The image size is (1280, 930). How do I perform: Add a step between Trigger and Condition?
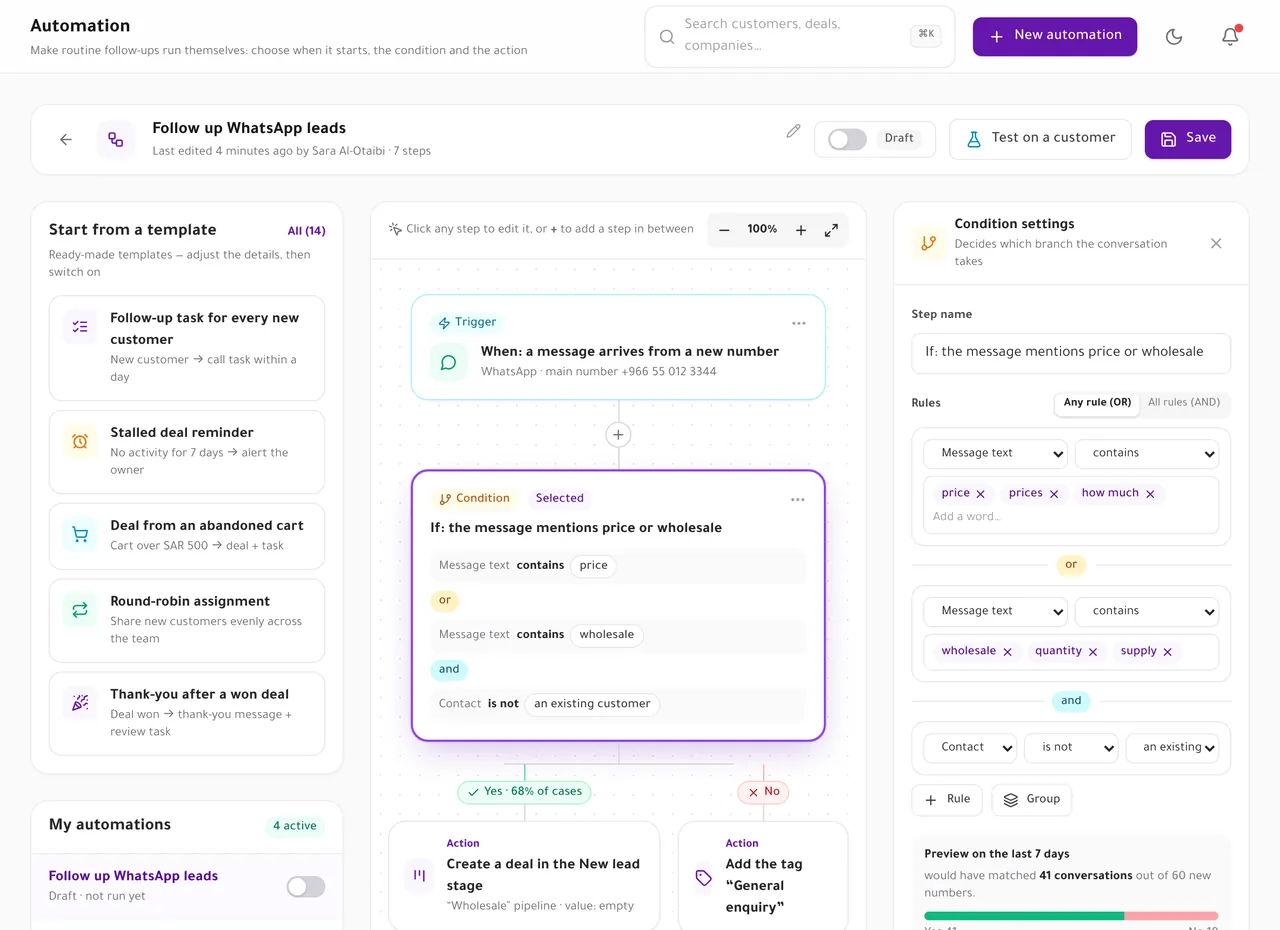618,435
